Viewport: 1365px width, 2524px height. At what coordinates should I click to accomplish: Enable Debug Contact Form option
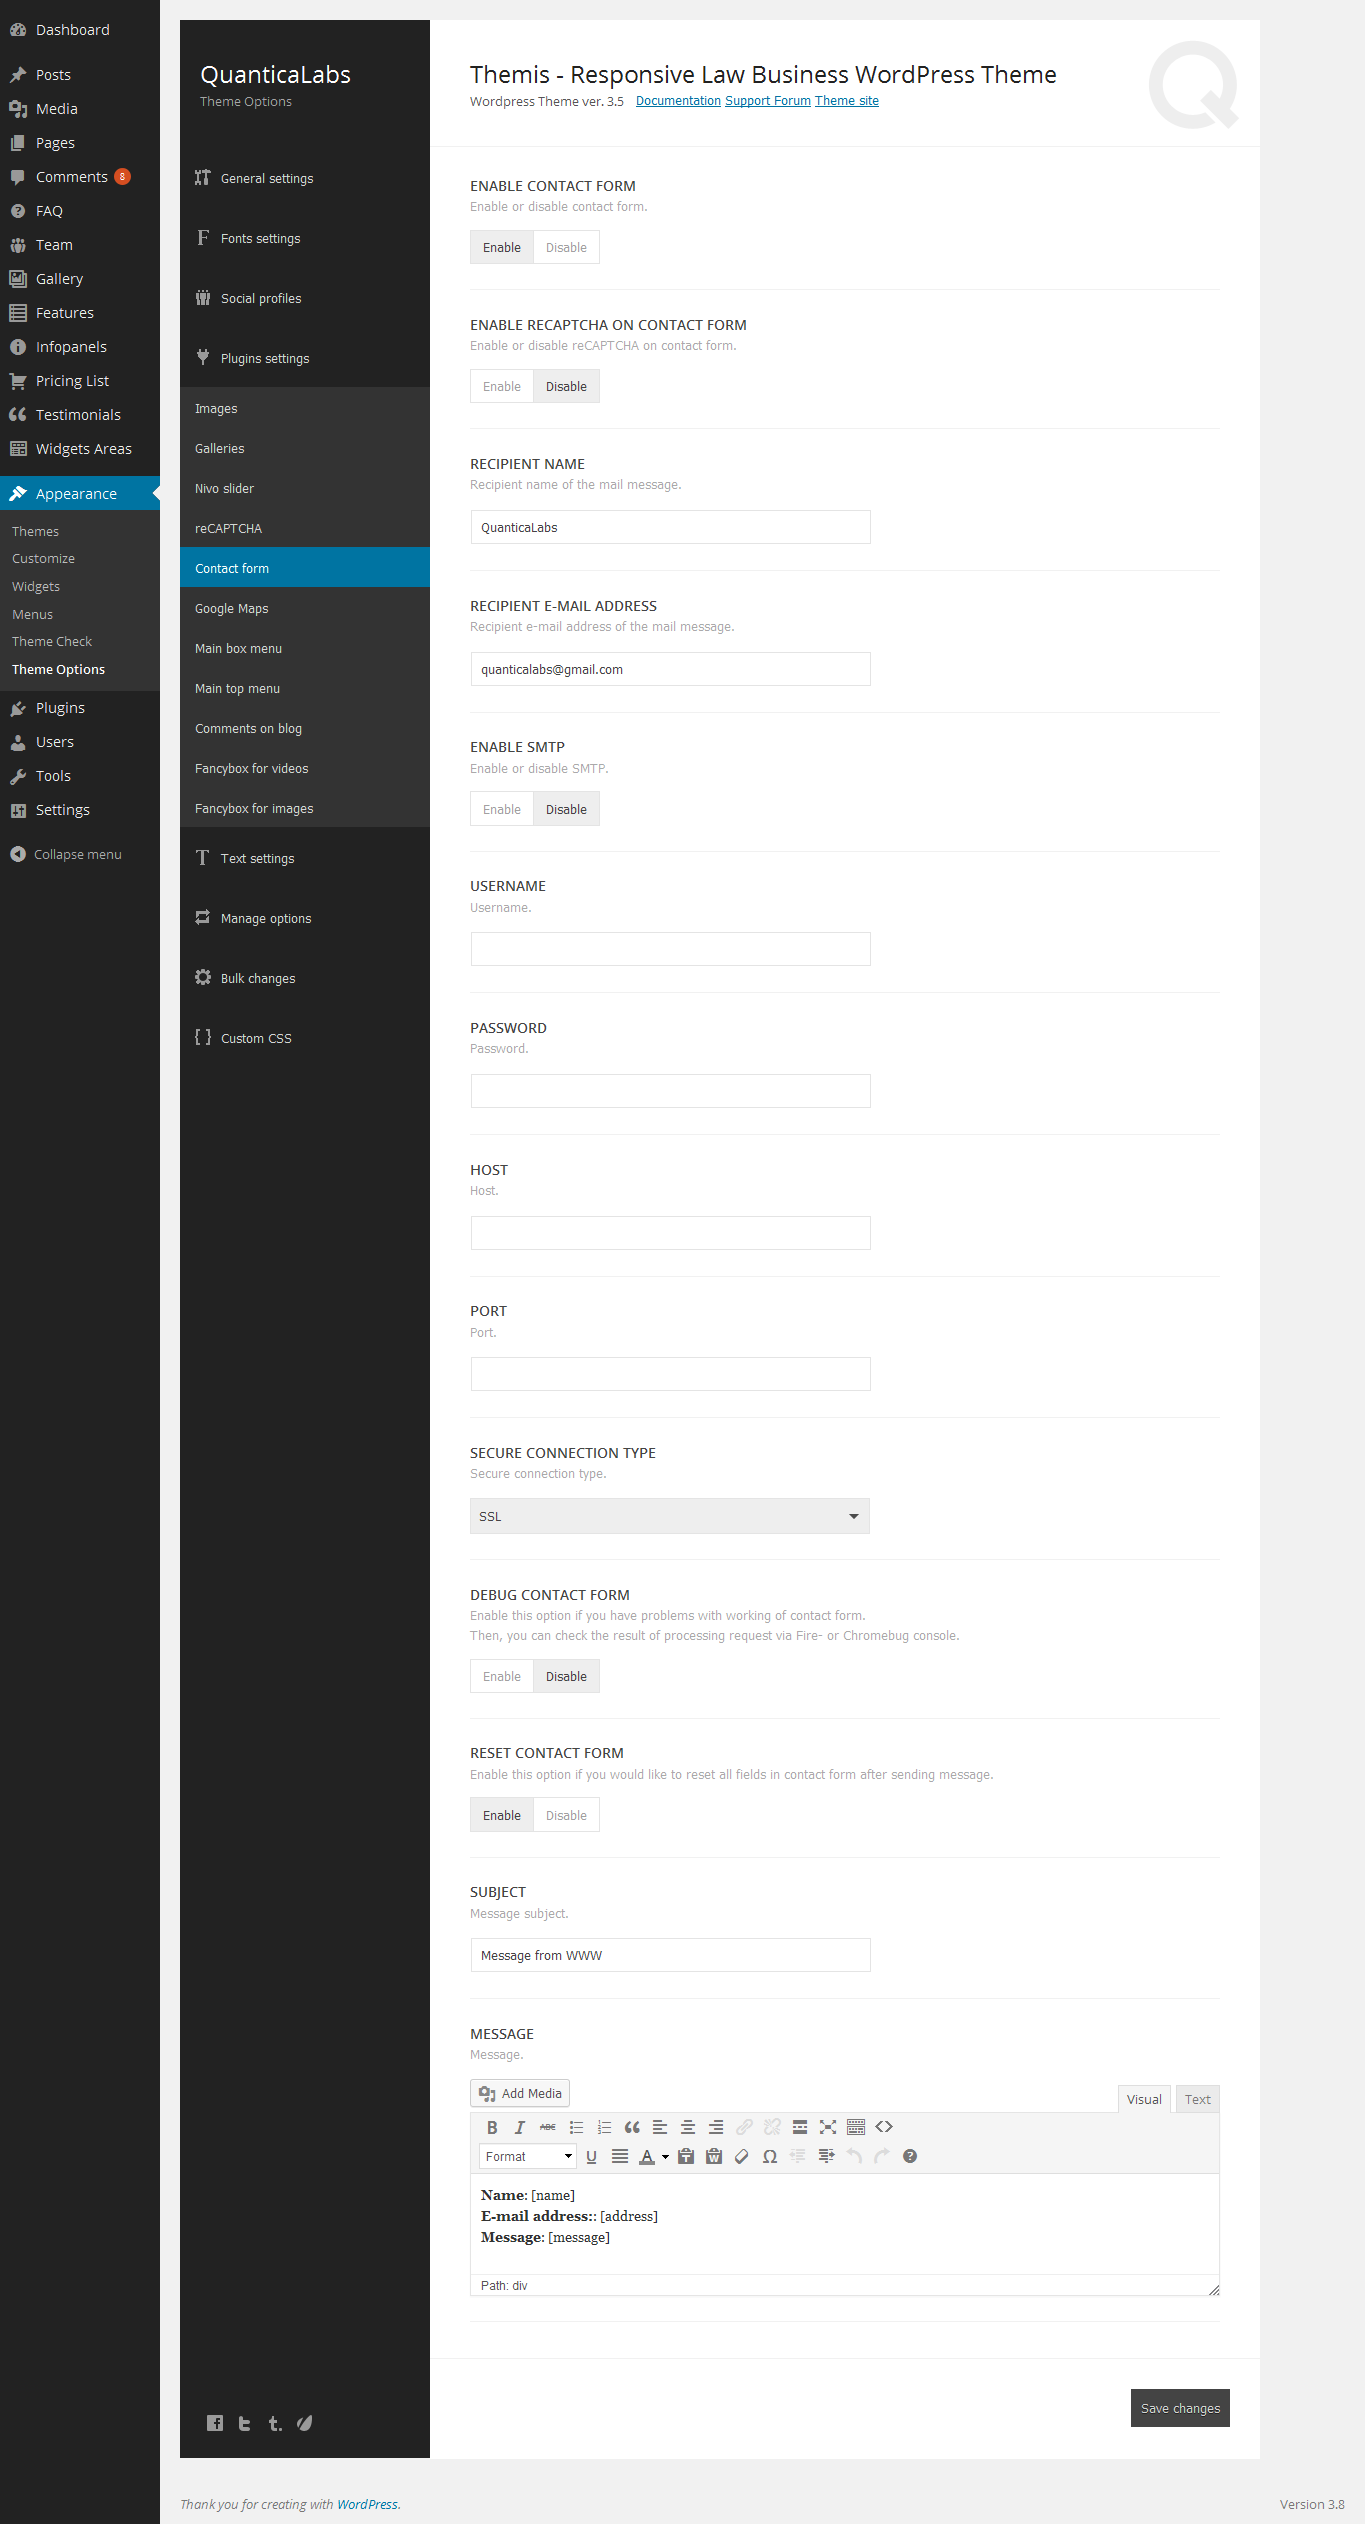point(502,1676)
